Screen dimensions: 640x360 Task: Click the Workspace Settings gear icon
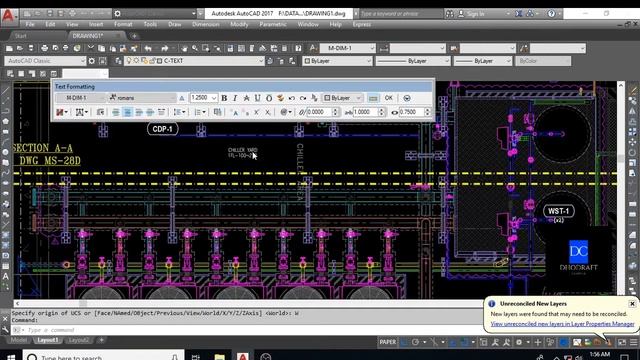point(92,61)
